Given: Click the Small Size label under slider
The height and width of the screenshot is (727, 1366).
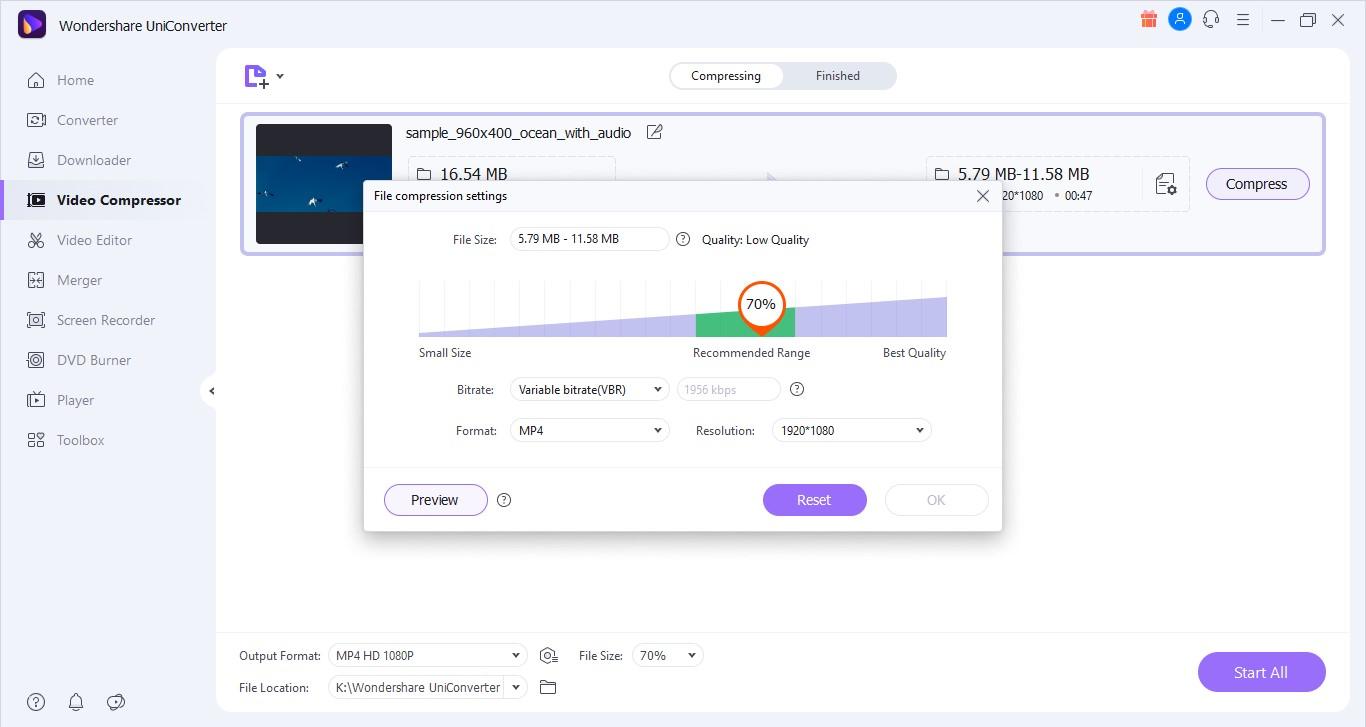Looking at the screenshot, I should (445, 353).
